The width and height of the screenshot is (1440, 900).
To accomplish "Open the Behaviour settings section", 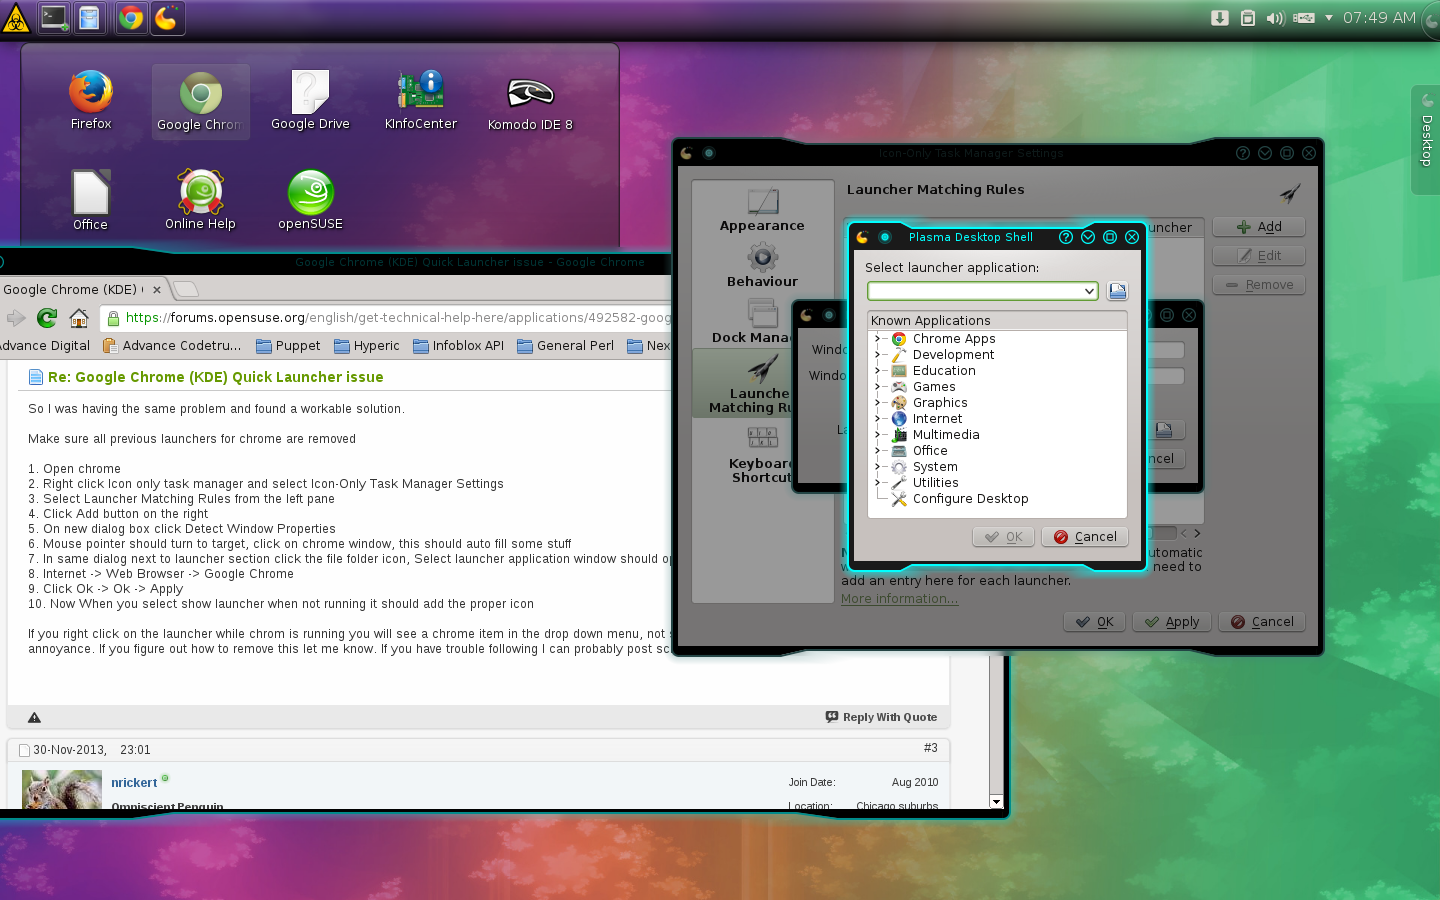I will pos(762,267).
